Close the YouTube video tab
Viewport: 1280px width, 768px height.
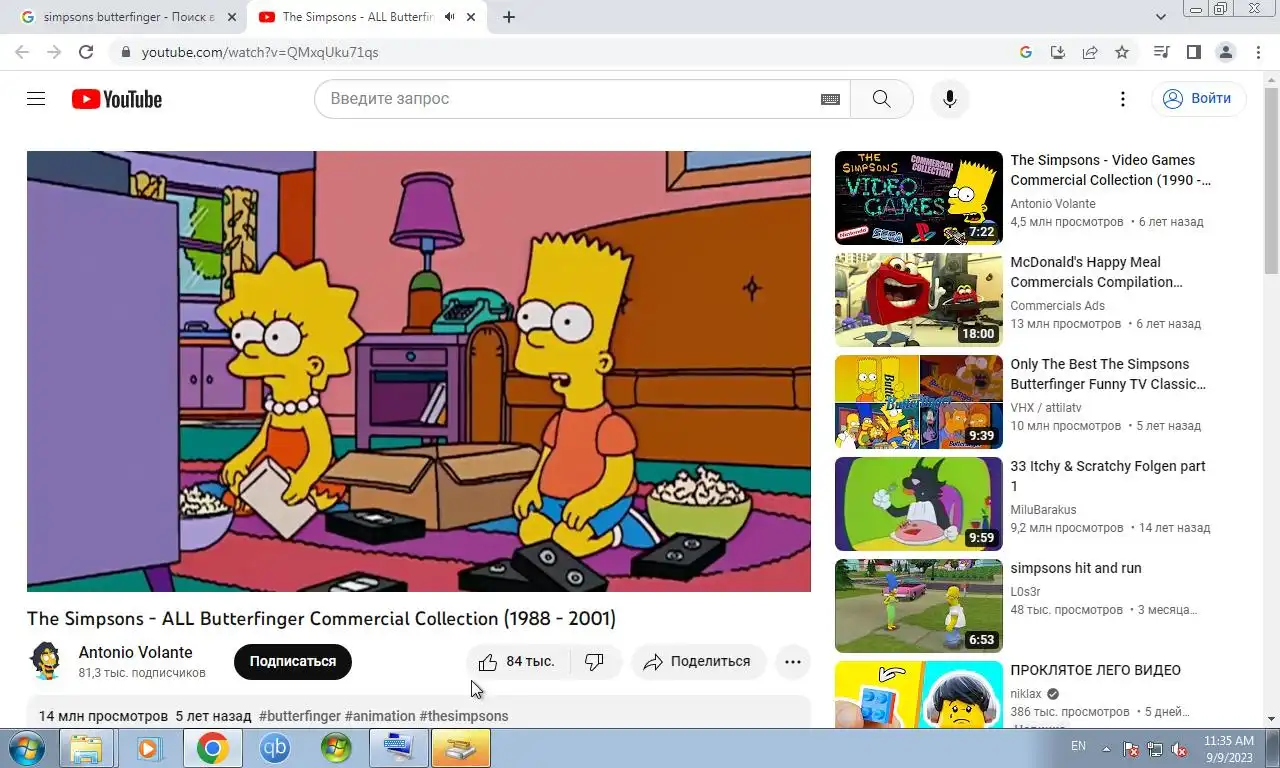click(470, 17)
